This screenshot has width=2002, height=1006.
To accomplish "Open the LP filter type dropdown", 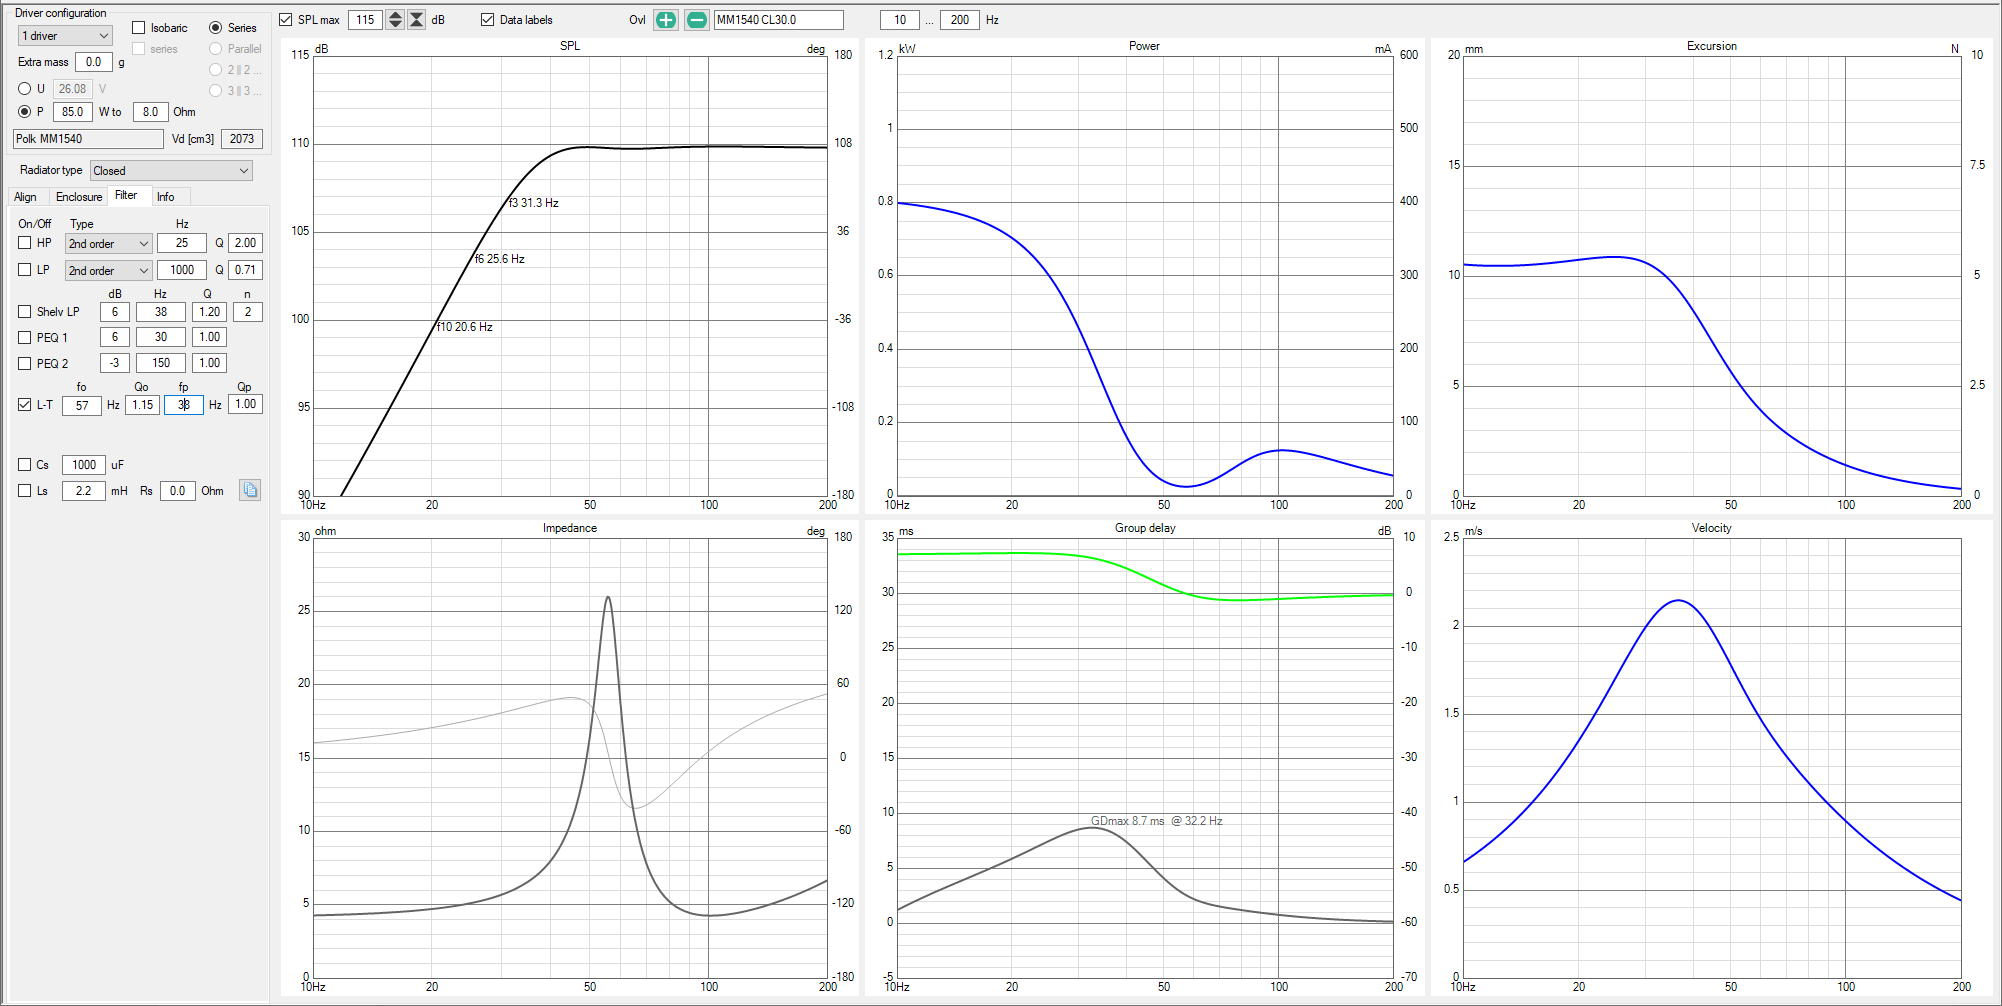I will pos(109,271).
